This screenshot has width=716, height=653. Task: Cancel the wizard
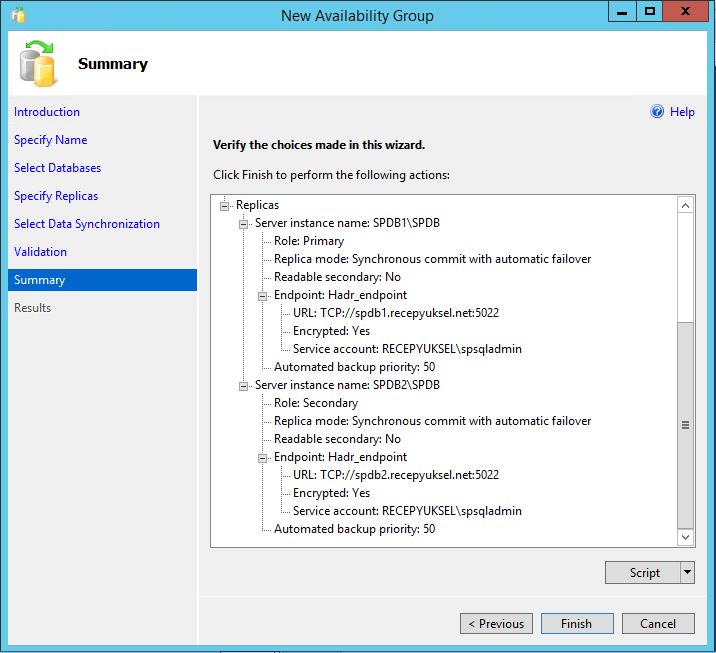point(658,623)
